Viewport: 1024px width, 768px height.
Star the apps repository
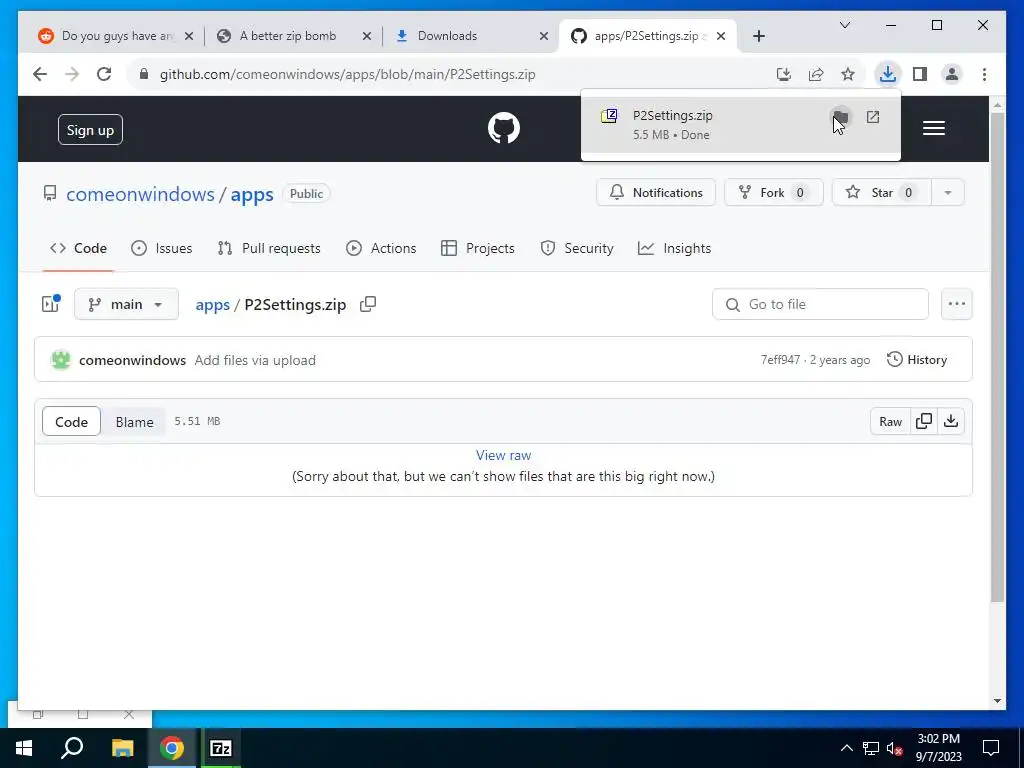click(x=882, y=193)
